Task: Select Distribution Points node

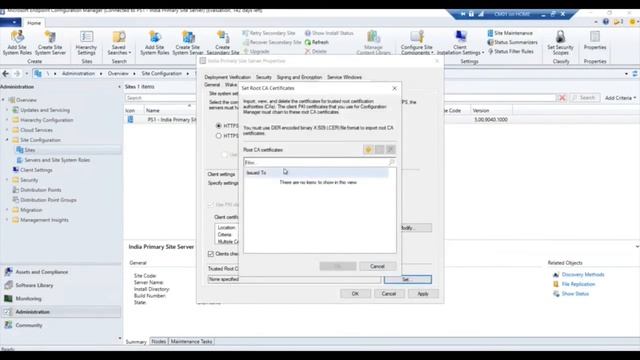Action: click(37, 190)
